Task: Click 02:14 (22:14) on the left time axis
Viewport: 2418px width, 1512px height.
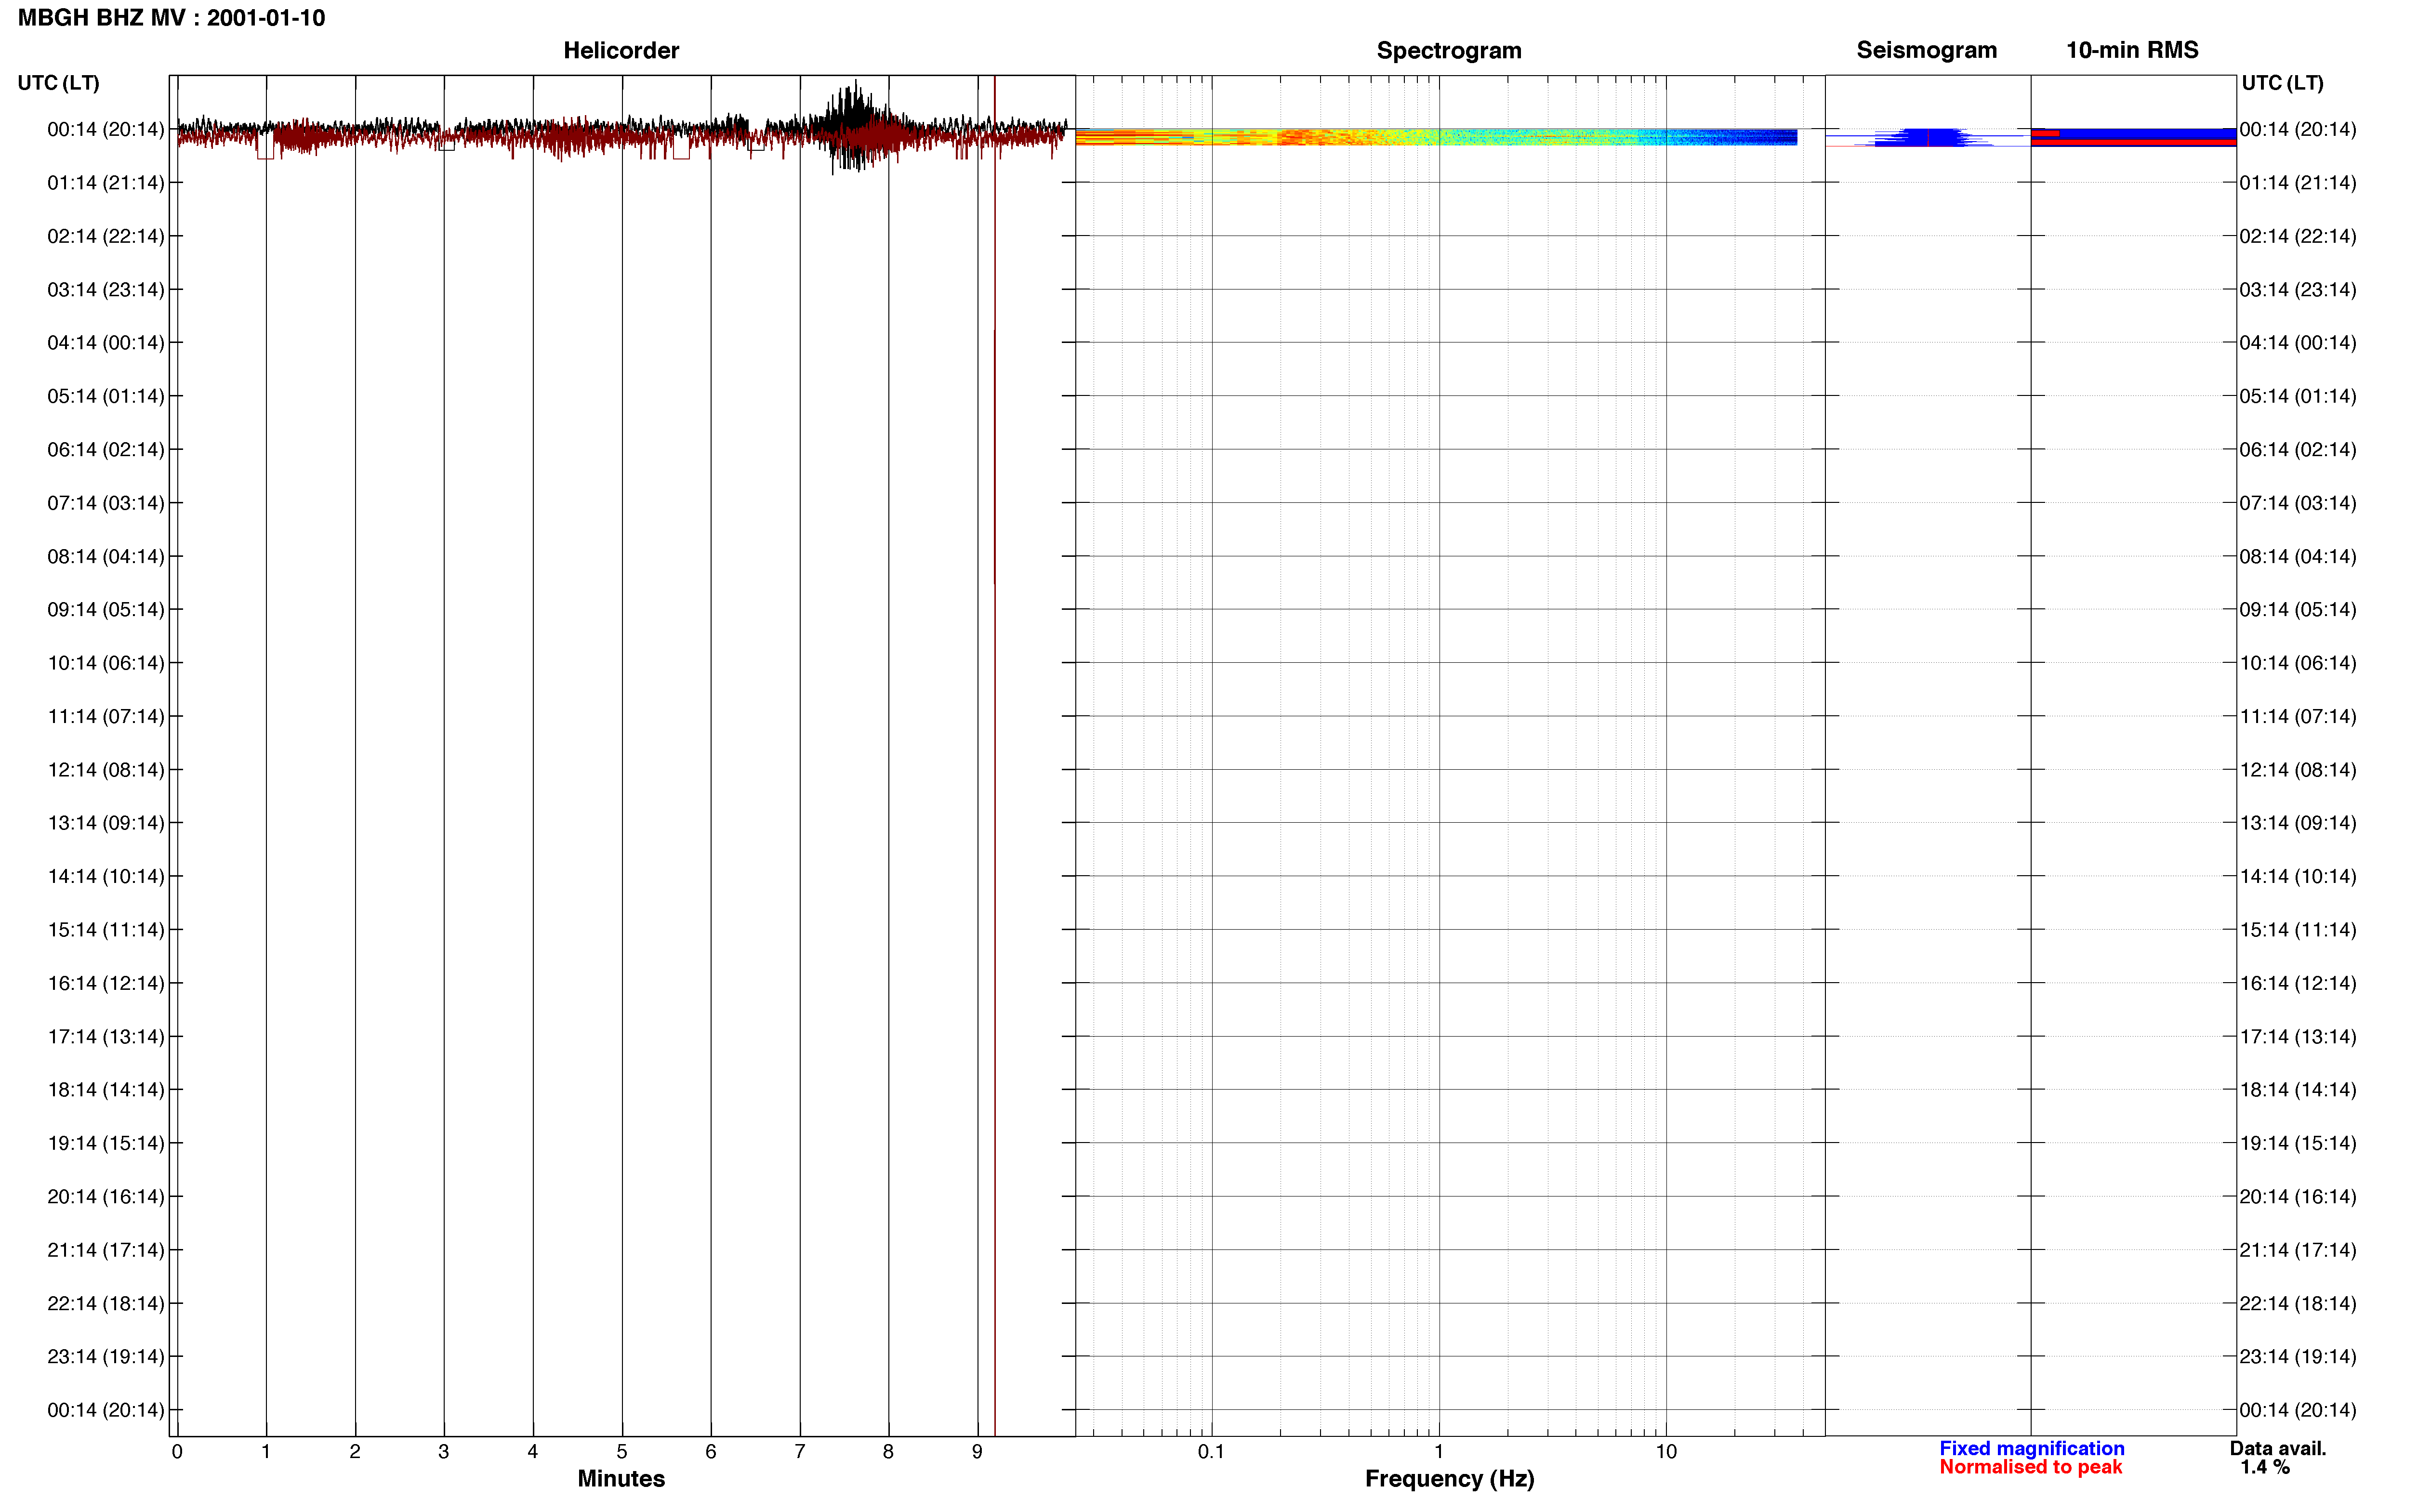Action: point(105,236)
